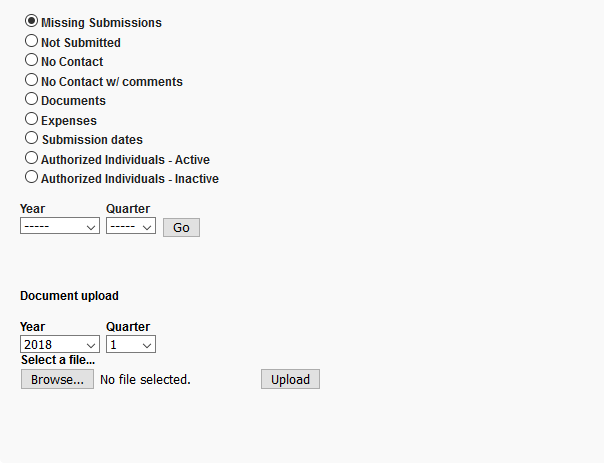Open the Document upload Year dropdown showing 2018

[x=59, y=345]
